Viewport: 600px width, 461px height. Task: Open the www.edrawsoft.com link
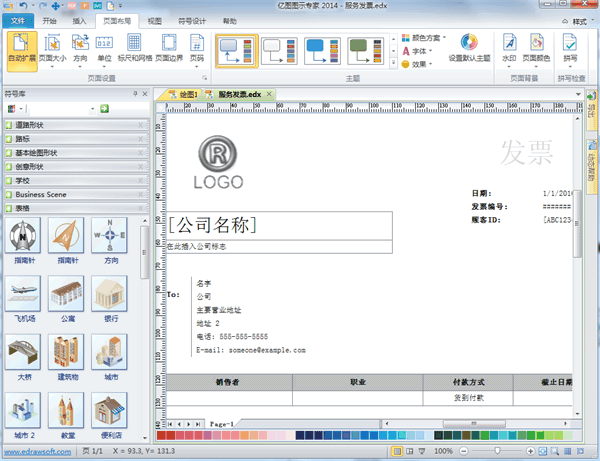click(x=38, y=451)
